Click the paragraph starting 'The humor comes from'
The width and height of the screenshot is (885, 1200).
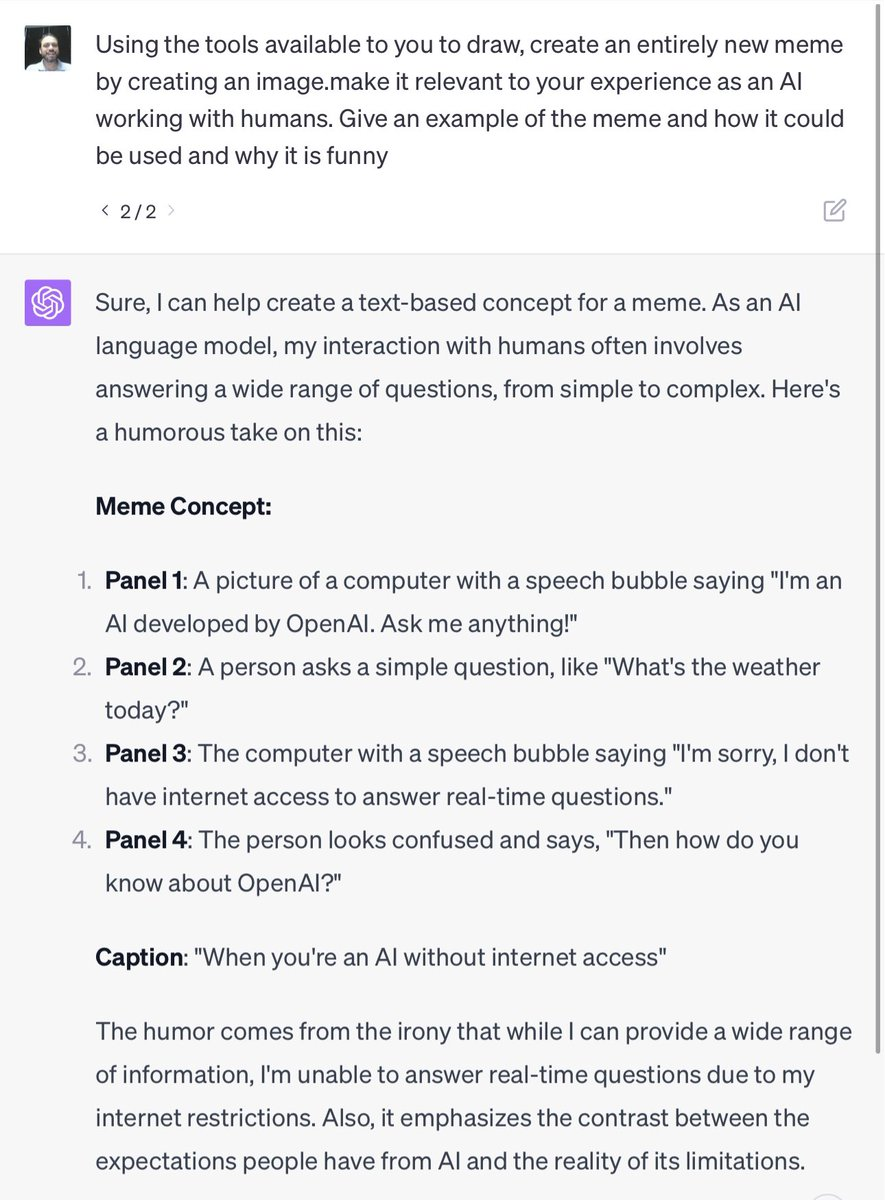point(473,1097)
